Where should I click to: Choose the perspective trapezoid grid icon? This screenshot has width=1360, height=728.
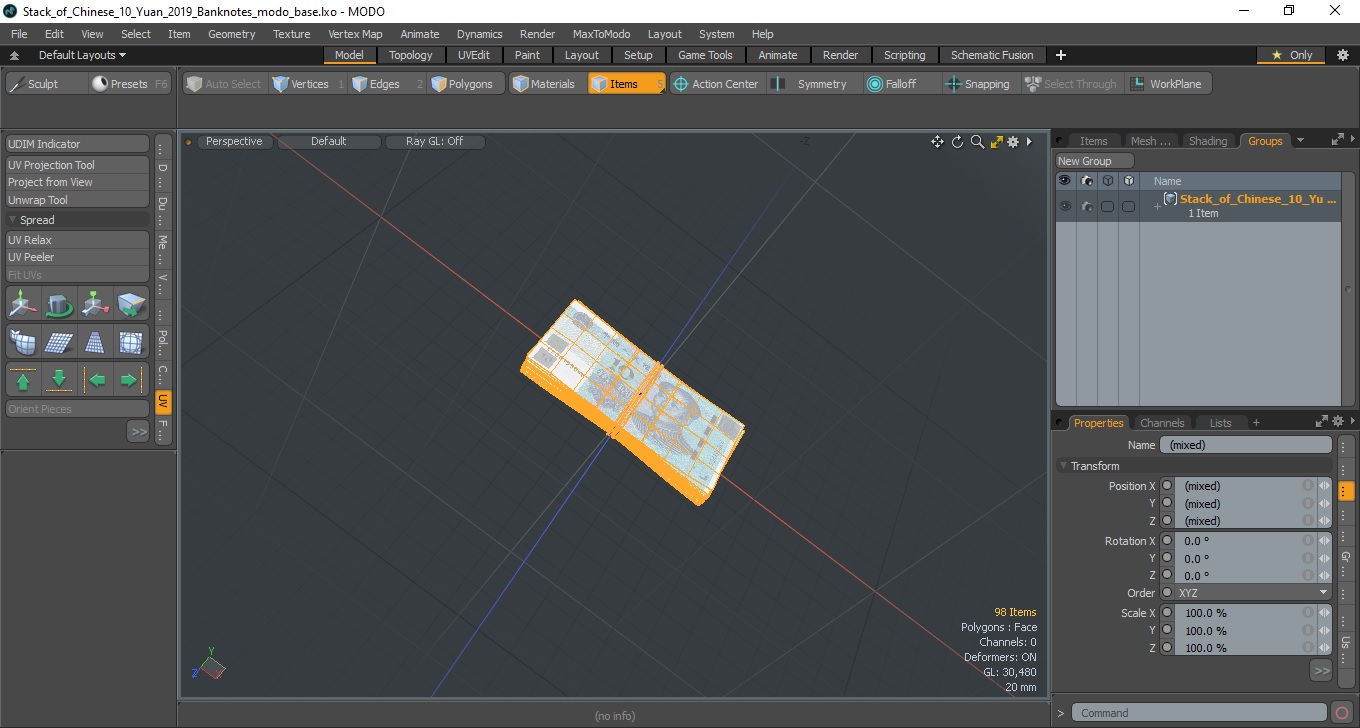click(95, 342)
